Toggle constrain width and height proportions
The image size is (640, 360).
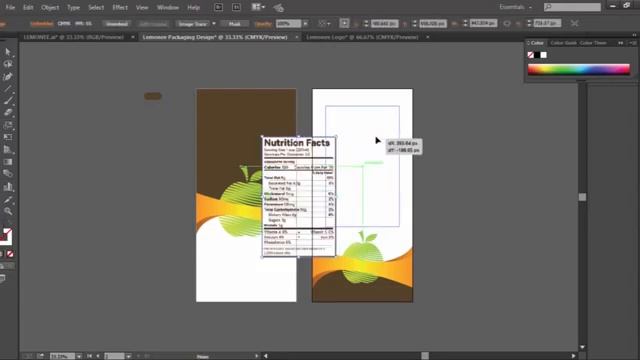507,24
